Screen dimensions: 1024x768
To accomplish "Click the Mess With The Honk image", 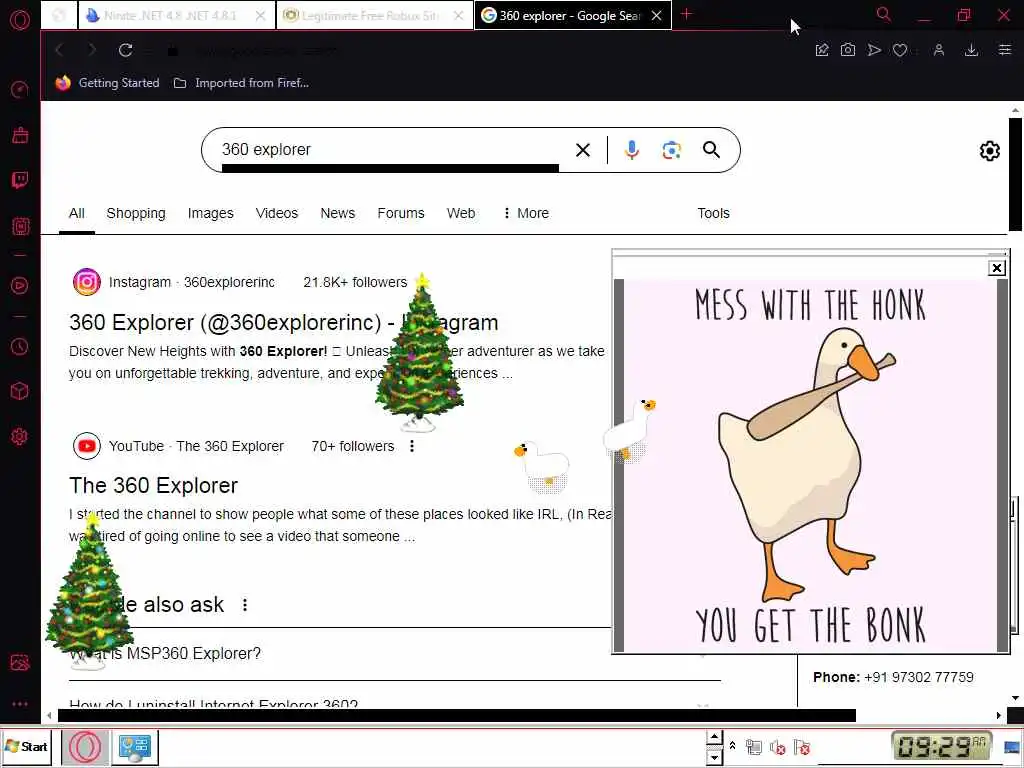I will click(810, 465).
